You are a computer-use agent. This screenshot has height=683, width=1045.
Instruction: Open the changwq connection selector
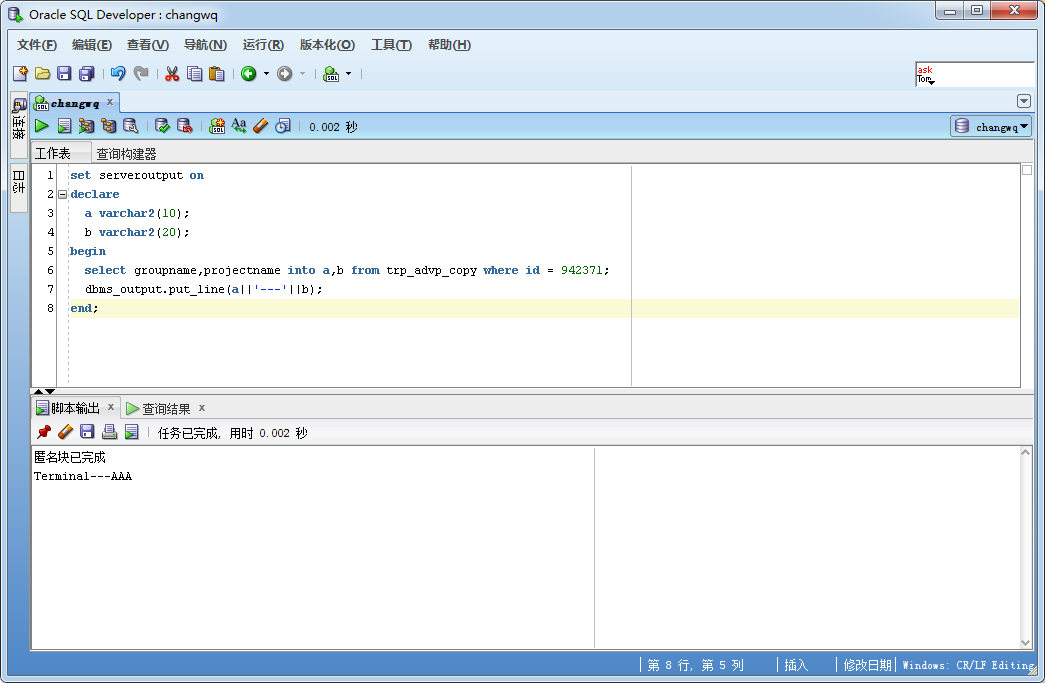pyautogui.click(x=991, y=126)
